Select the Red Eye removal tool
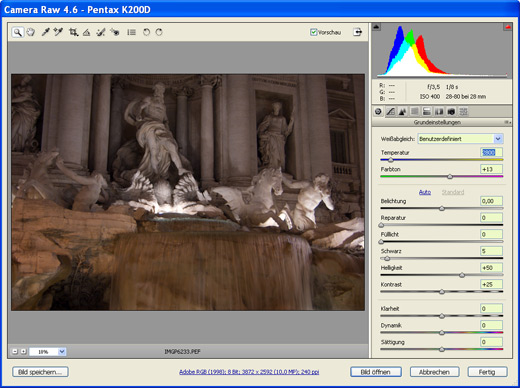The height and width of the screenshot is (388, 520). (x=115, y=32)
